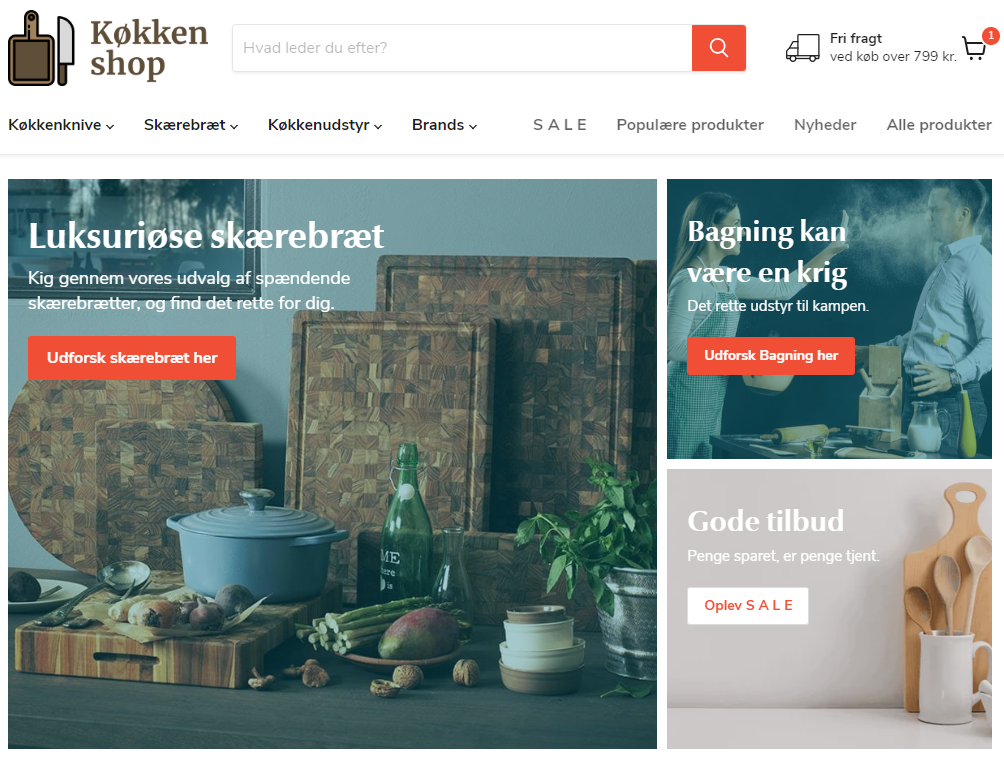Screen dimensions: 1004x758
Task: Click the magnifier search button
Action: point(718,48)
